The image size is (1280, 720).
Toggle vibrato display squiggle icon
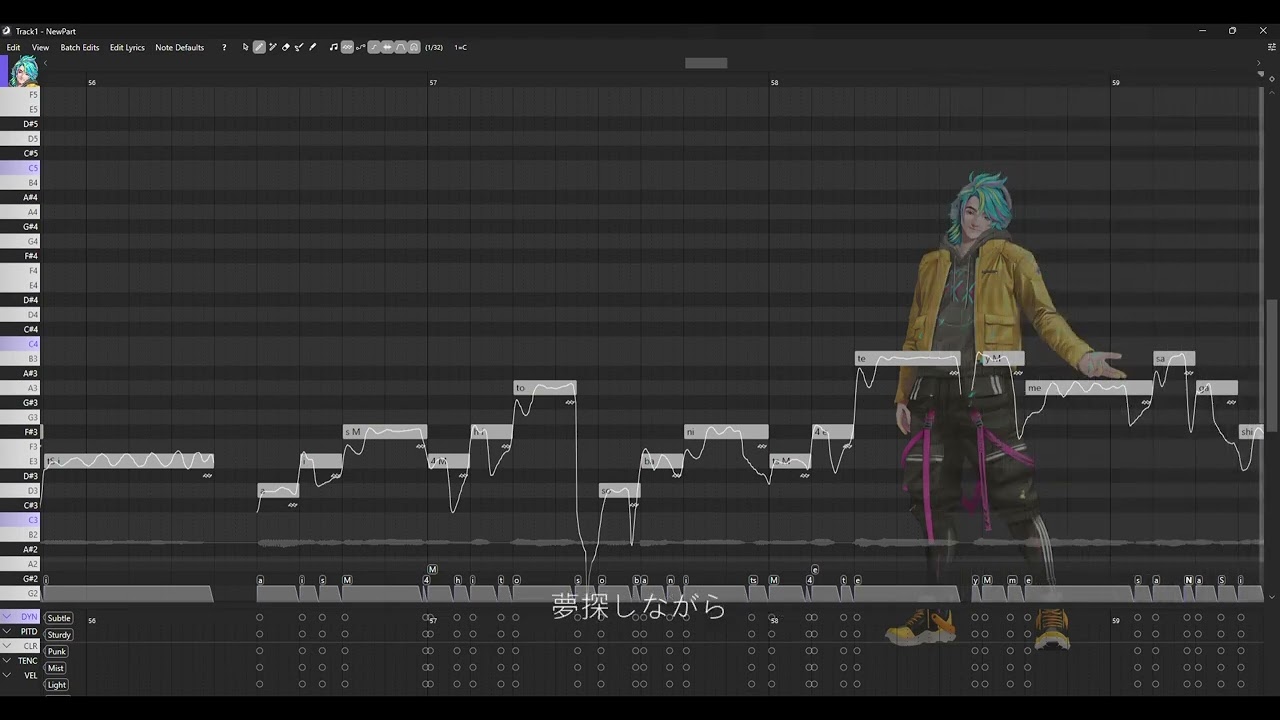click(347, 47)
